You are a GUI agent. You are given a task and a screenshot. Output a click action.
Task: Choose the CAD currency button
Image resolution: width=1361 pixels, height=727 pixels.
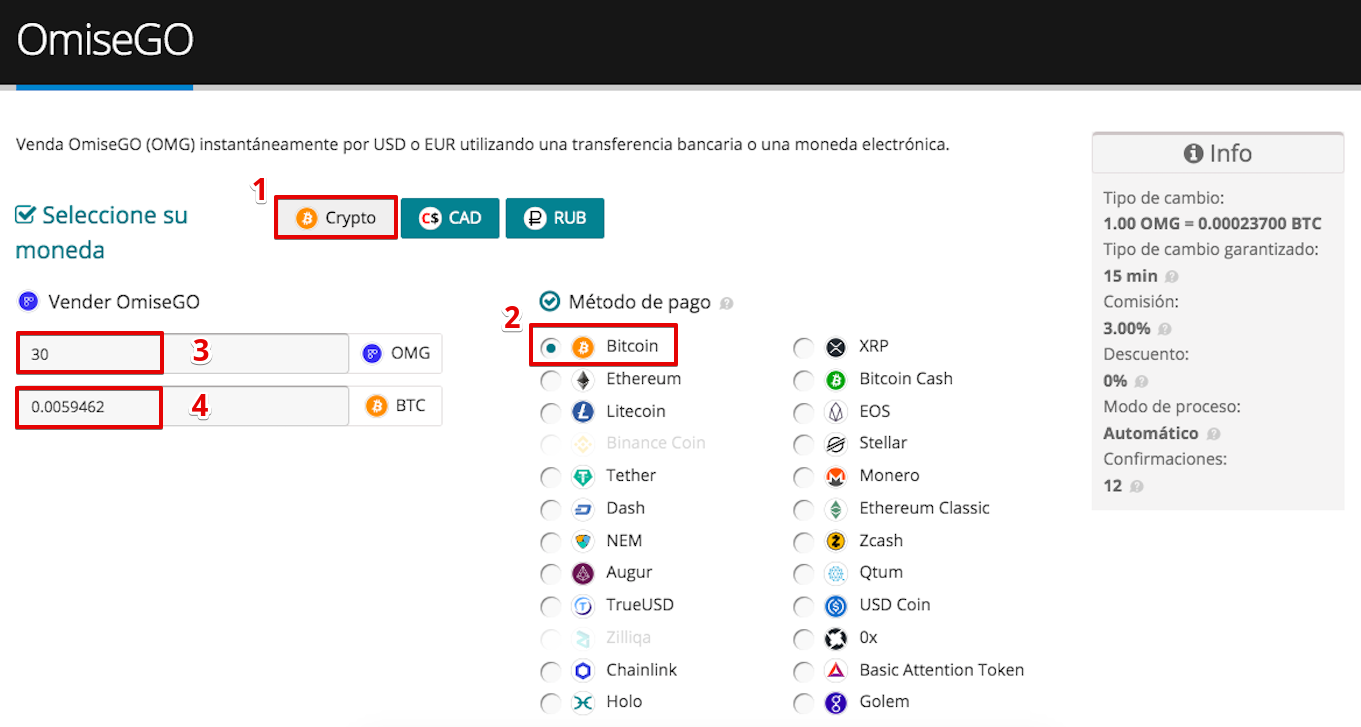(450, 218)
